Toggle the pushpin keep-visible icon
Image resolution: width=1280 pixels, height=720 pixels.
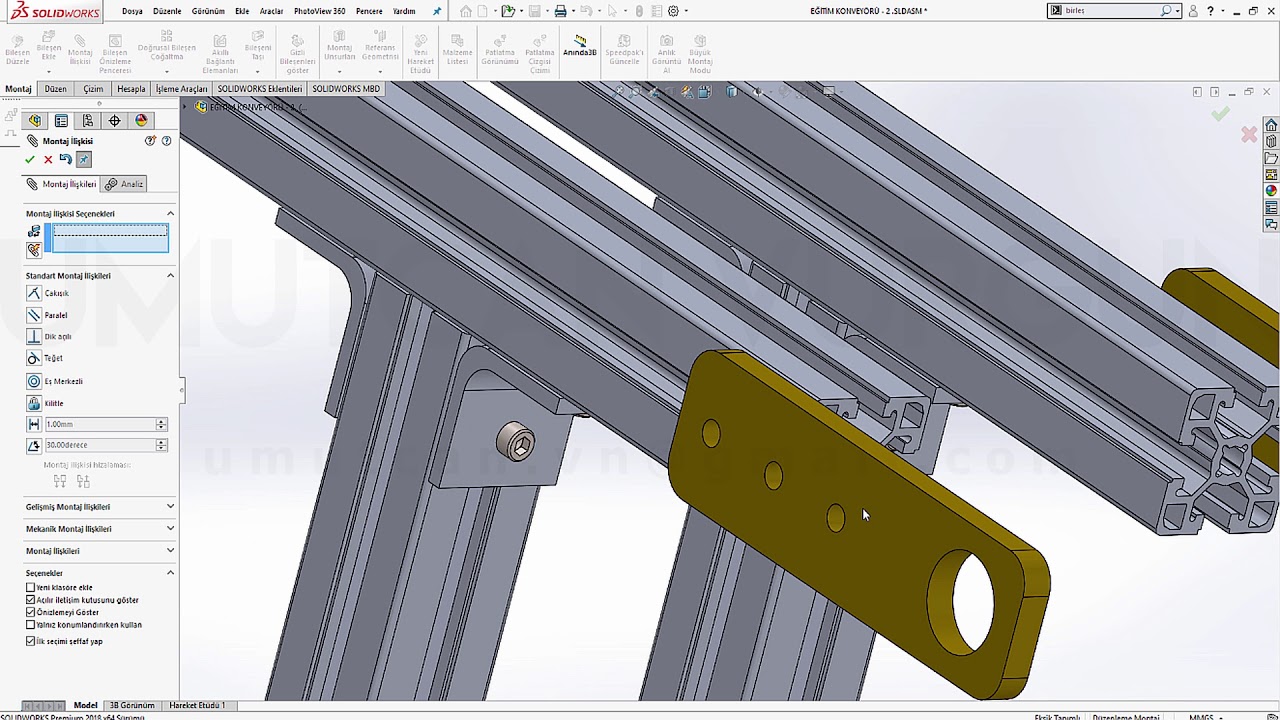click(84, 160)
